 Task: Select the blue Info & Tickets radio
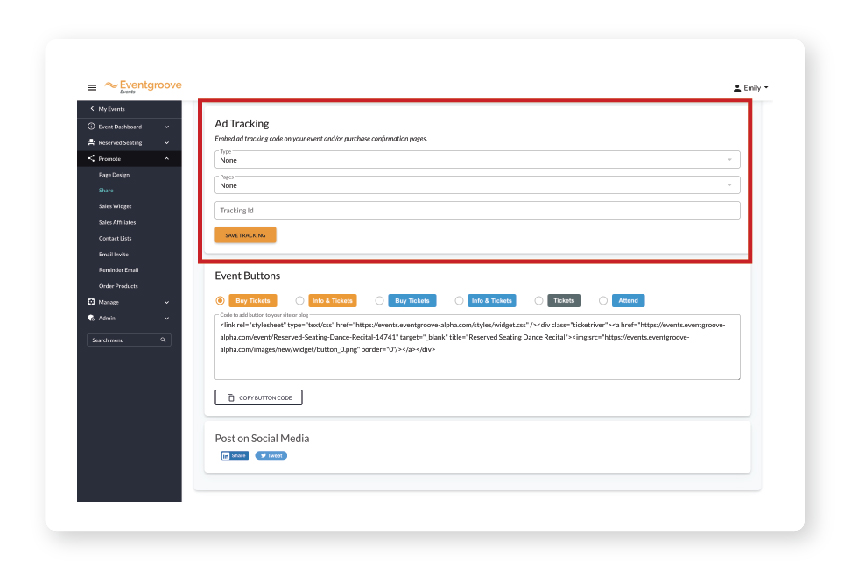[459, 301]
